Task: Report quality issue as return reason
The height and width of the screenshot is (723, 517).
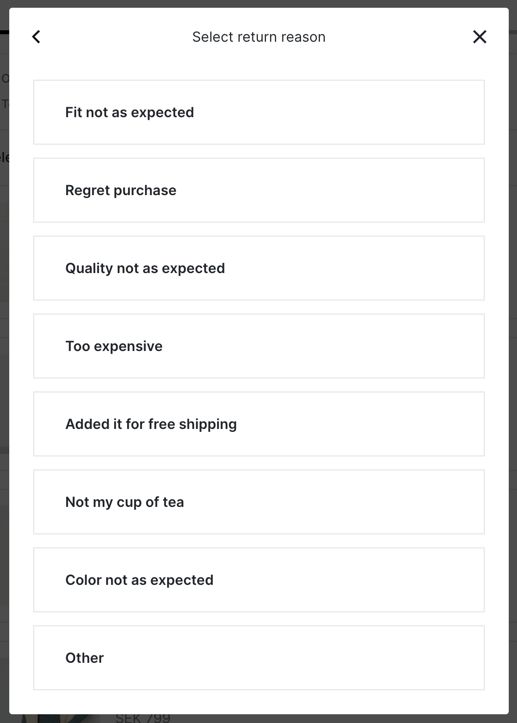Action: coord(259,268)
